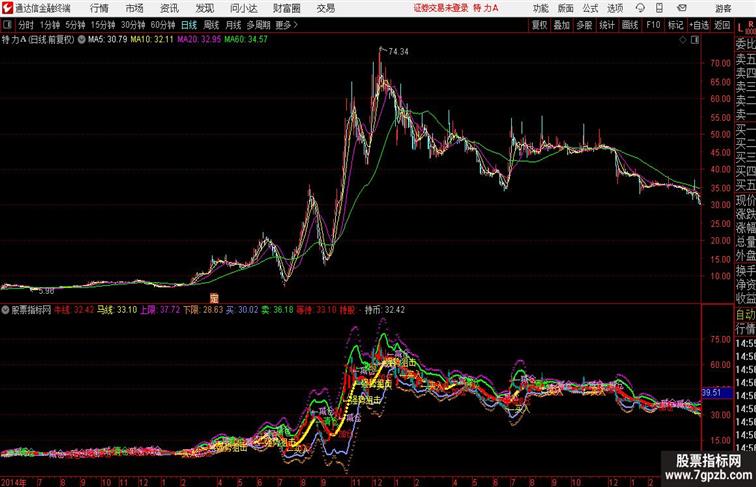
Task: Click the MA10: 32.11 indicator value
Action: click(x=152, y=40)
